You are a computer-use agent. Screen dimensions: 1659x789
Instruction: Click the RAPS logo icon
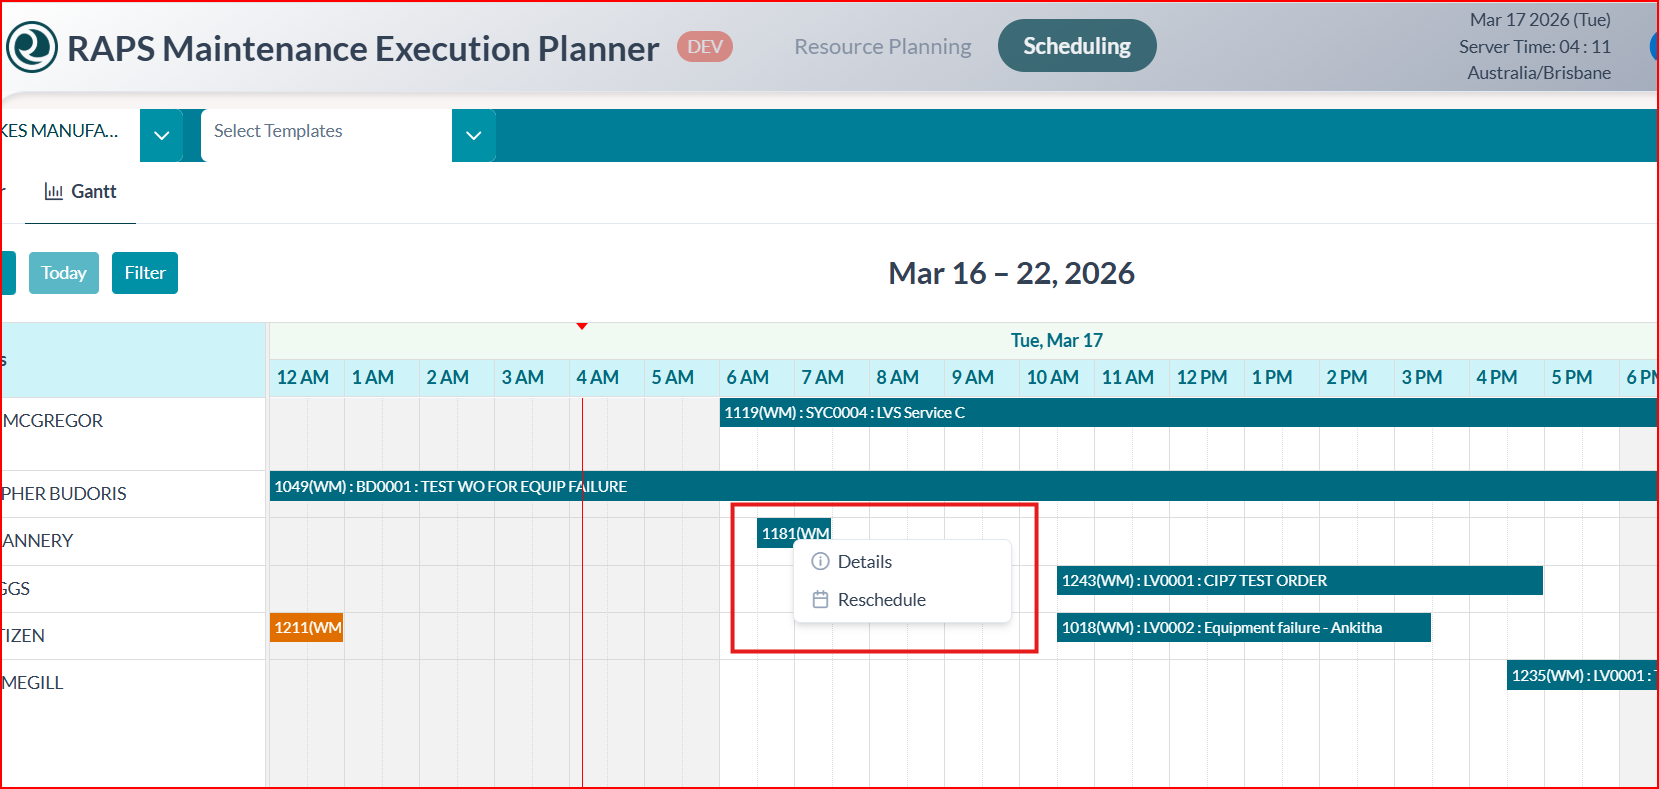click(x=32, y=47)
